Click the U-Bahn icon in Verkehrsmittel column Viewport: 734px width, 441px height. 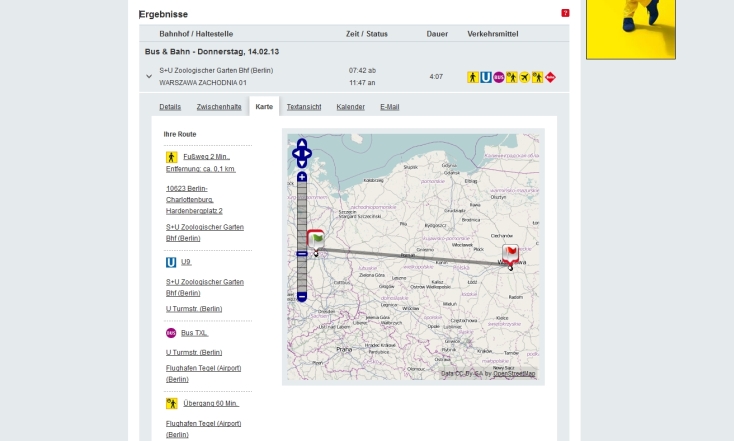point(486,77)
